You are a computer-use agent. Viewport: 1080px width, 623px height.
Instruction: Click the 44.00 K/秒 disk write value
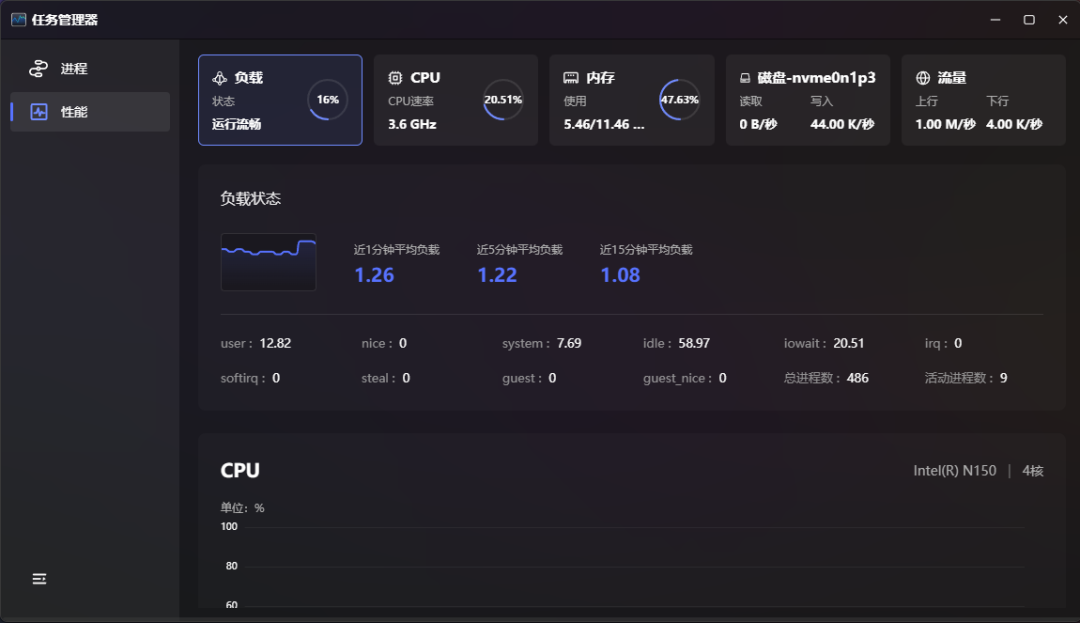[x=842, y=125]
